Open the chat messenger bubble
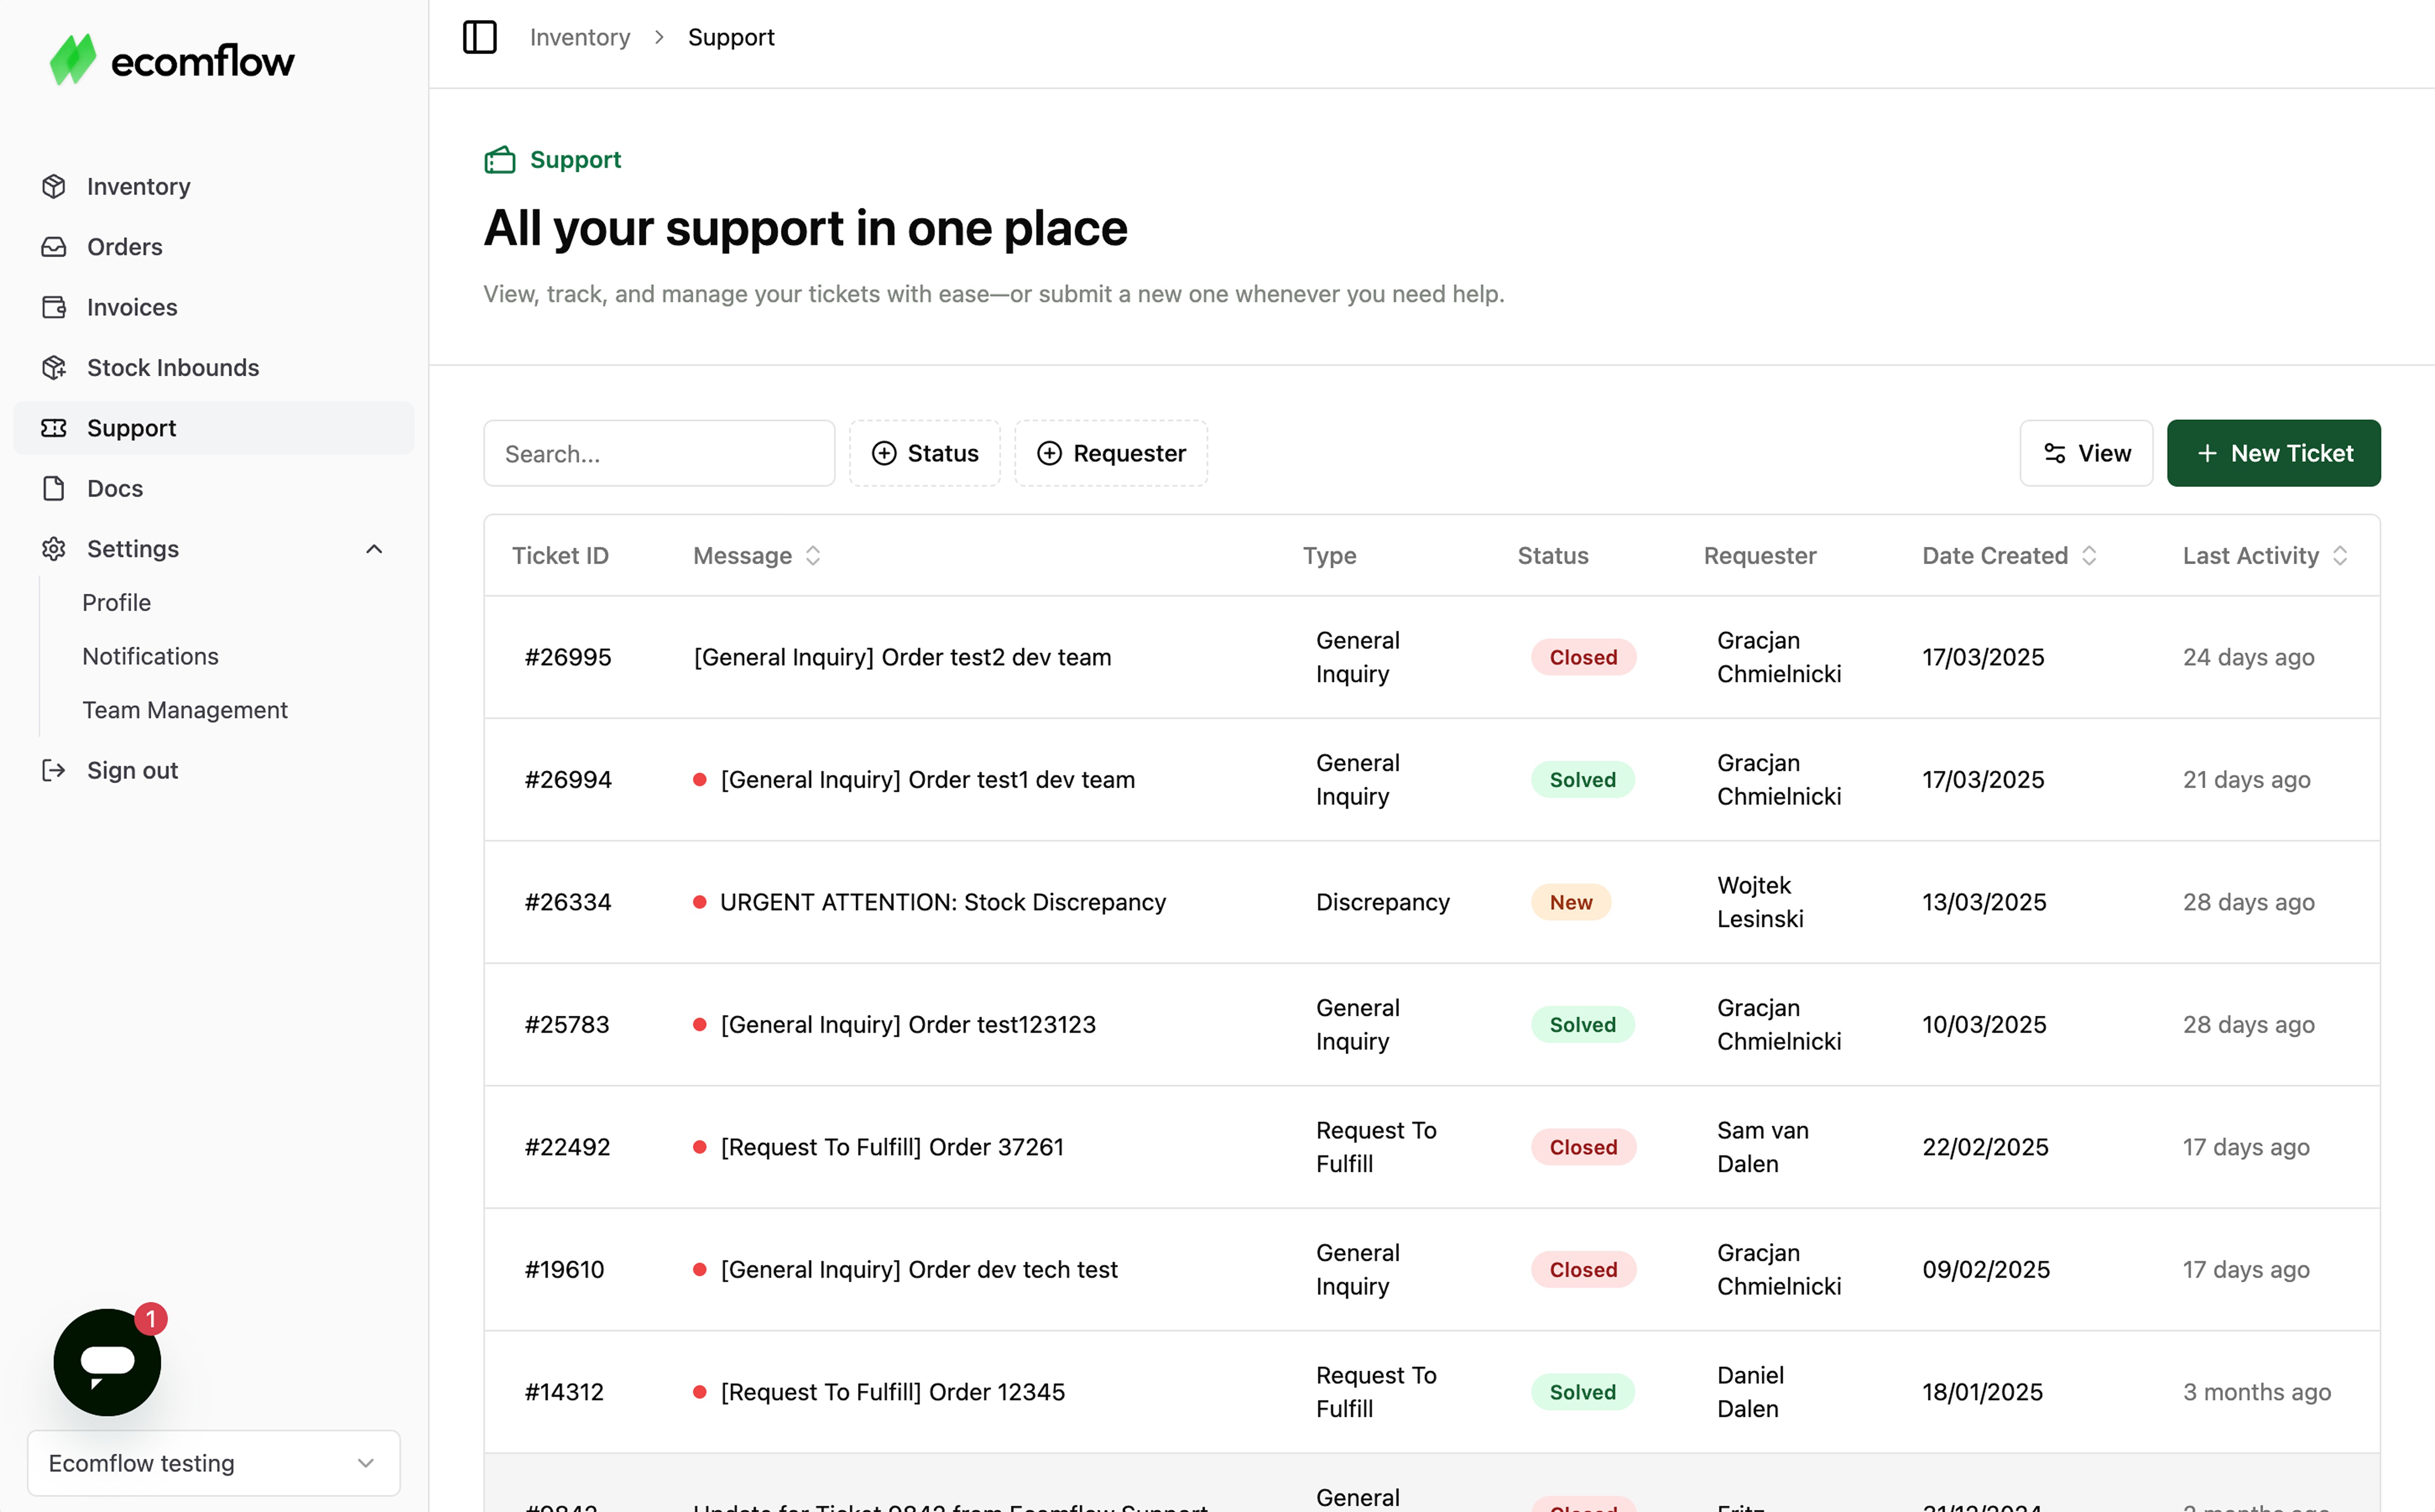The image size is (2435, 1512). (107, 1361)
